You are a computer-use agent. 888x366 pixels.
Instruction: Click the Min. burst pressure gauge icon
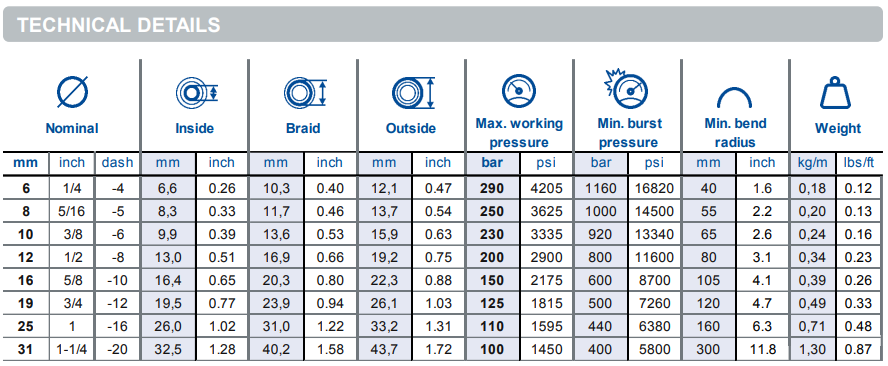click(626, 88)
